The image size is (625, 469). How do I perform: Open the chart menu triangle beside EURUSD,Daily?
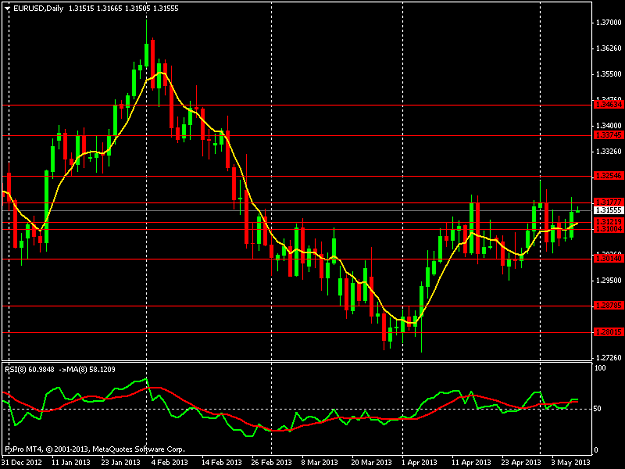click(7, 8)
